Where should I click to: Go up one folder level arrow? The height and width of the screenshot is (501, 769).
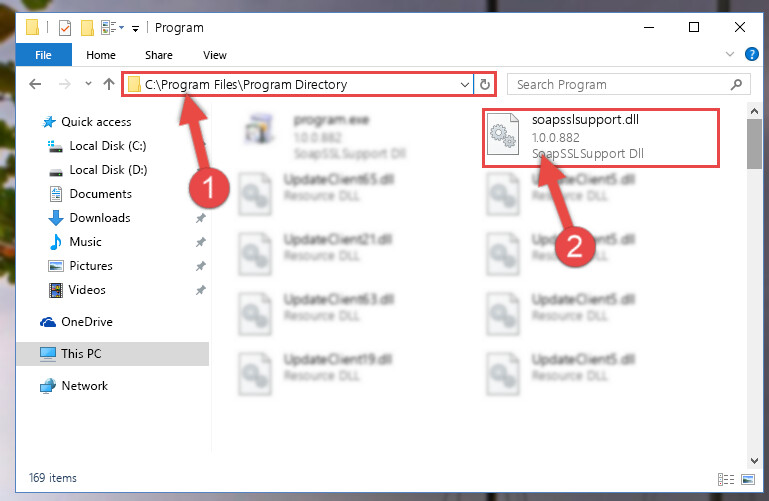pyautogui.click(x=109, y=84)
